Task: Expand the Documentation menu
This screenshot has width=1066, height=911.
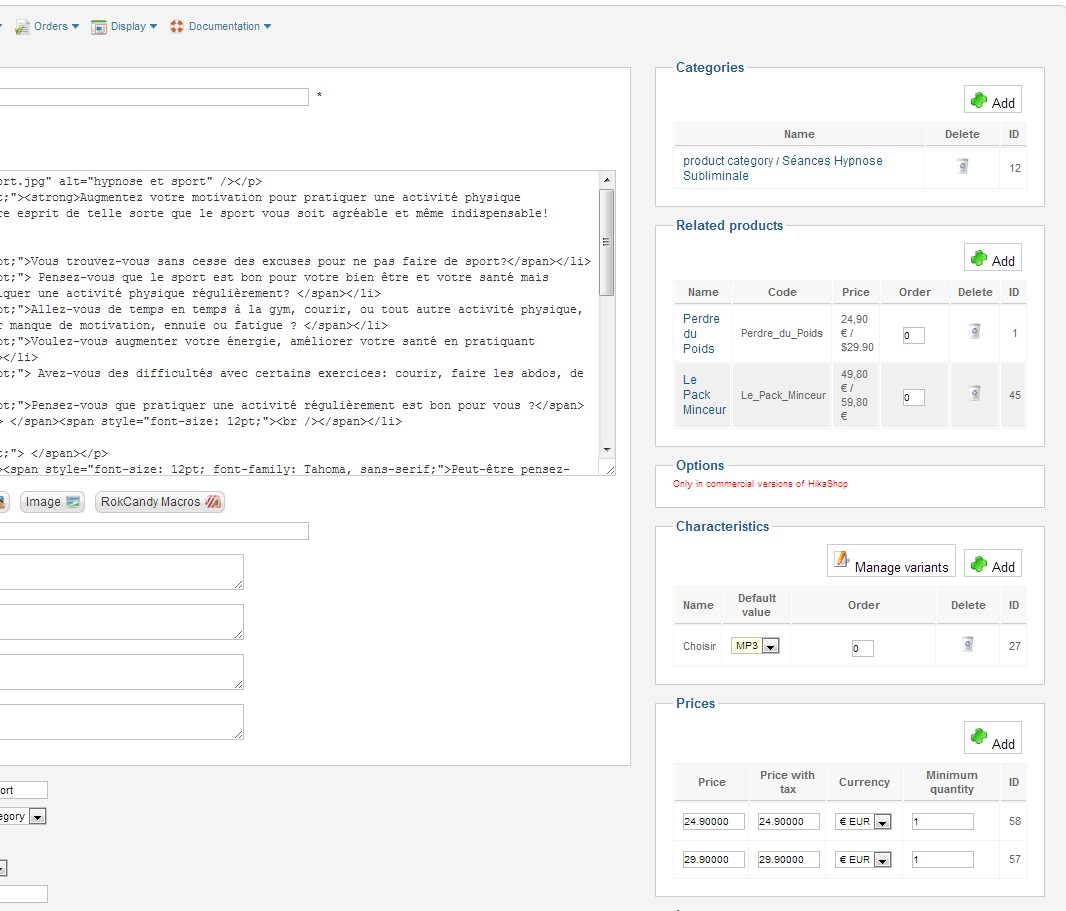Action: pyautogui.click(x=220, y=26)
